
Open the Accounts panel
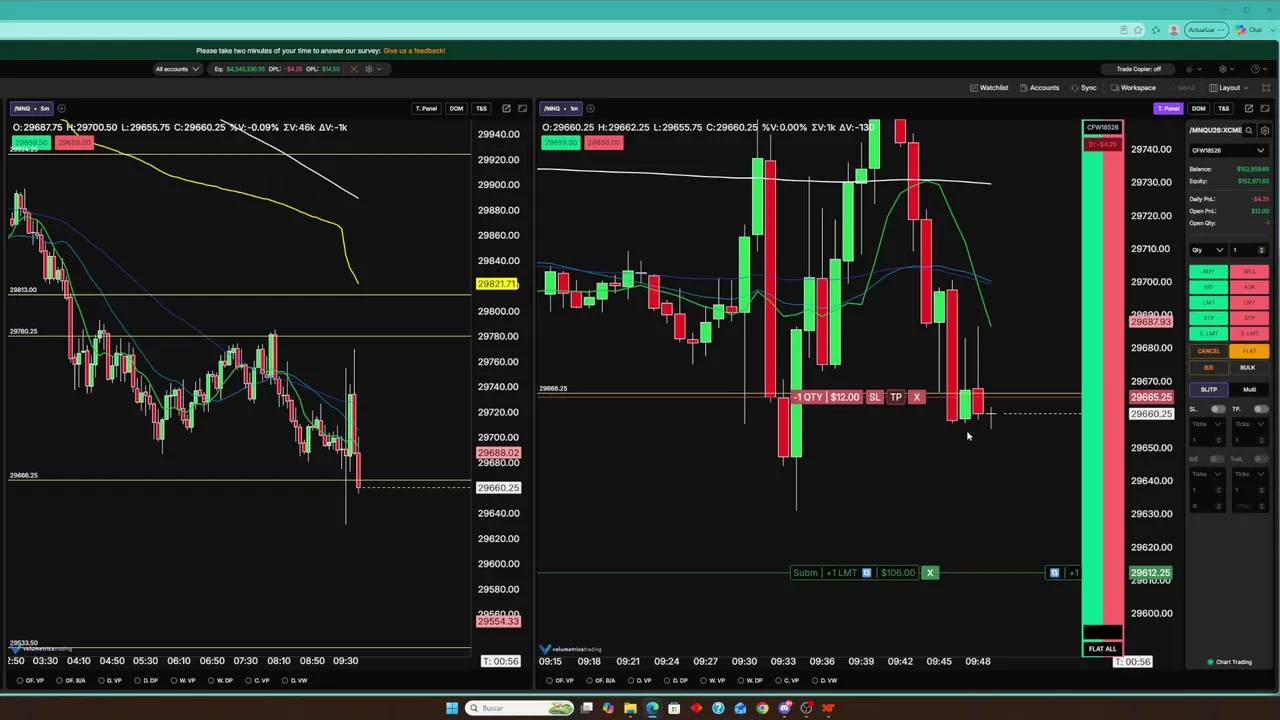click(1039, 88)
